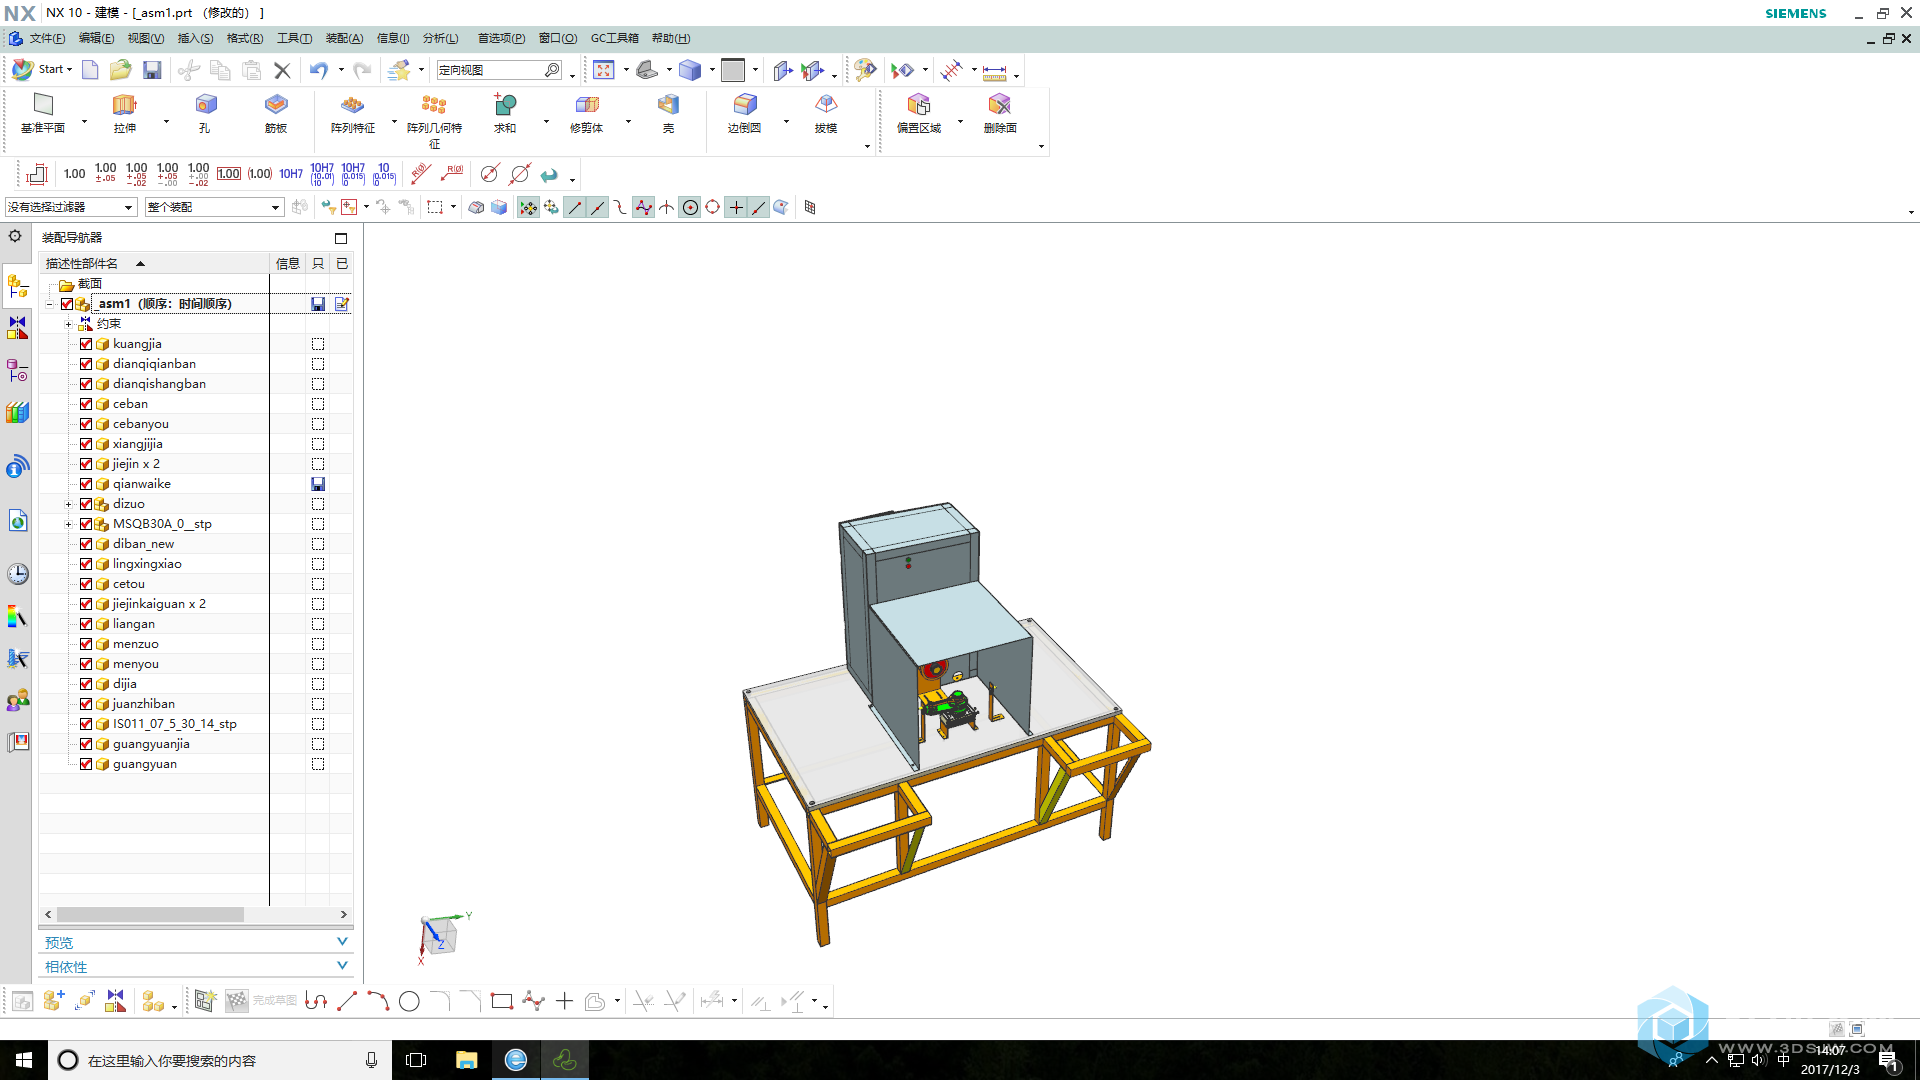Click the Save disk icon in toolbar
Image resolution: width=1920 pixels, height=1080 pixels.
[152, 70]
